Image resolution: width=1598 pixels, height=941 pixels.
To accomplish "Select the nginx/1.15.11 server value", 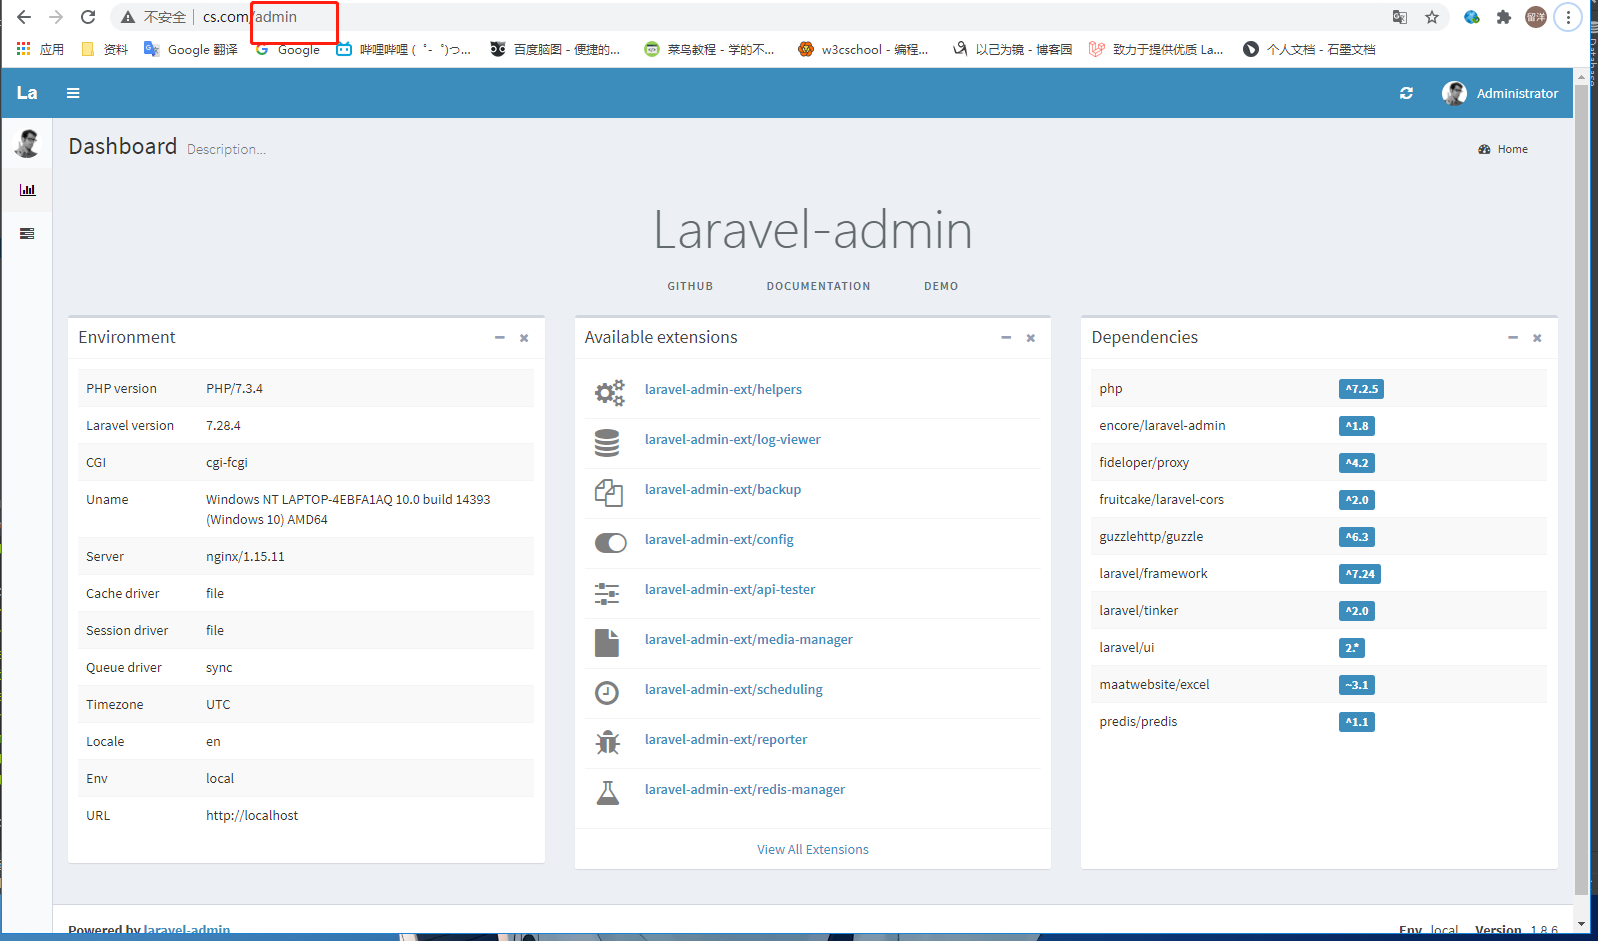I will pos(246,556).
